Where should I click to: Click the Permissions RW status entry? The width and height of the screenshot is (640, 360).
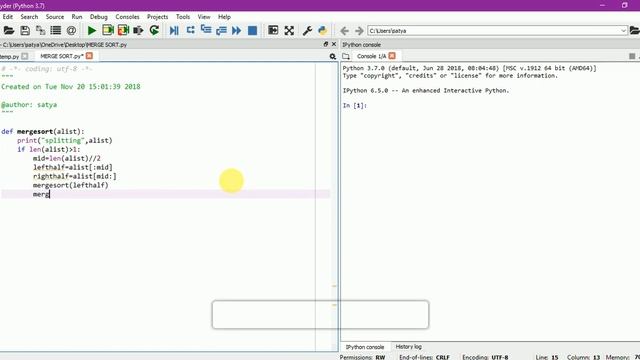pyautogui.click(x=362, y=357)
